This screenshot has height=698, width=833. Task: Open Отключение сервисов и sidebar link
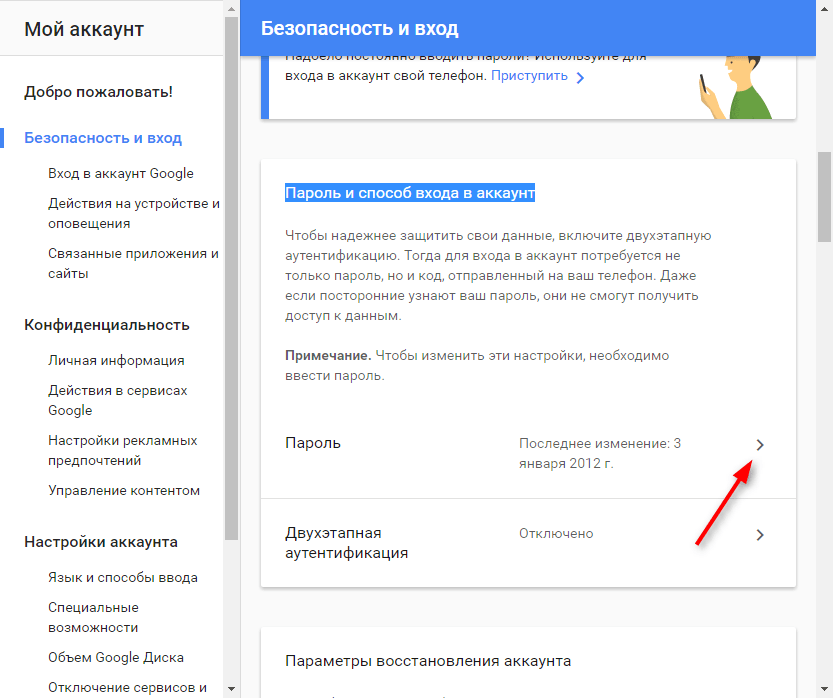(x=128, y=687)
